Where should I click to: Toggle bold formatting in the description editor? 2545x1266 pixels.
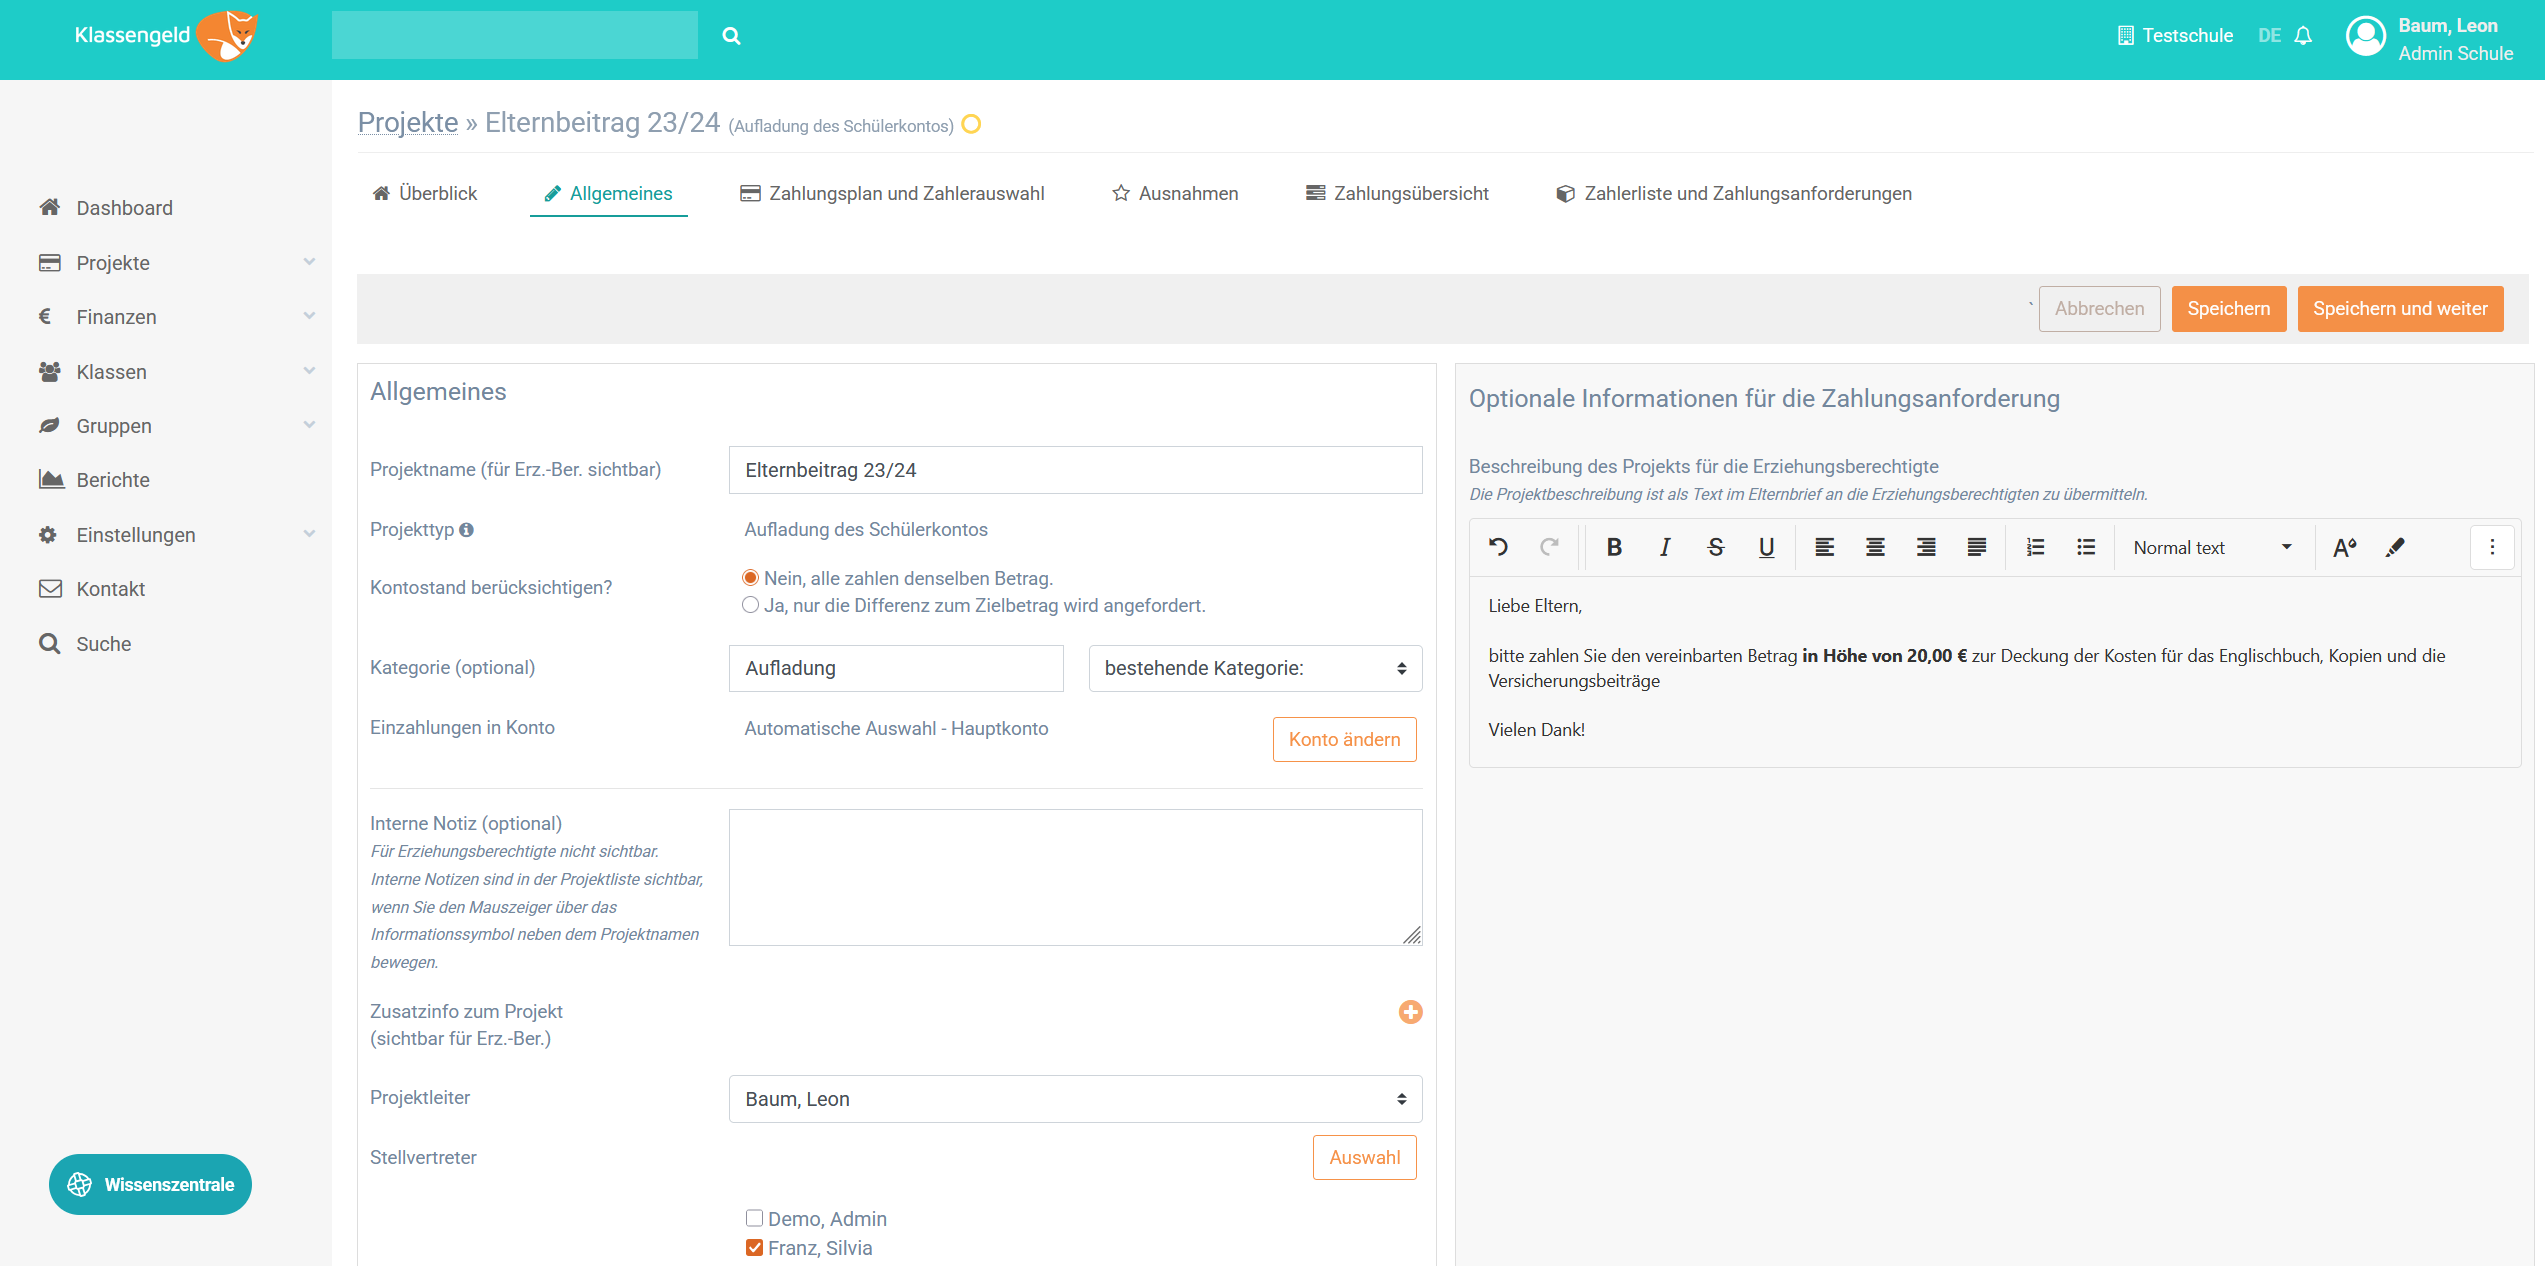(x=1614, y=547)
